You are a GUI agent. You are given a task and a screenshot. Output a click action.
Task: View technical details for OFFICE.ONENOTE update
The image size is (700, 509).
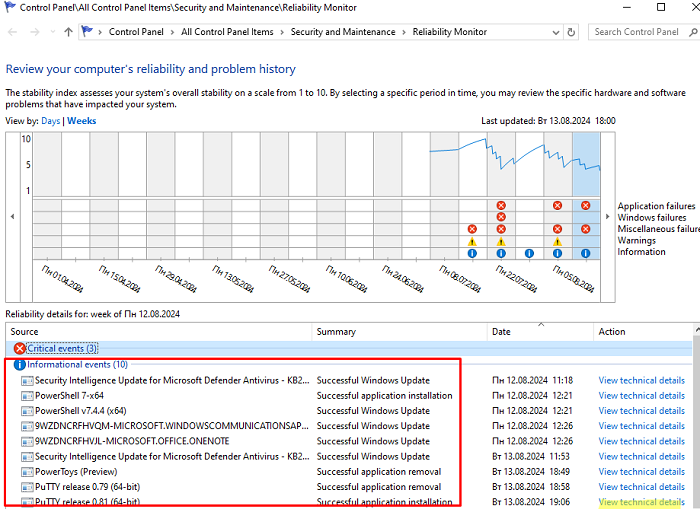coord(642,442)
